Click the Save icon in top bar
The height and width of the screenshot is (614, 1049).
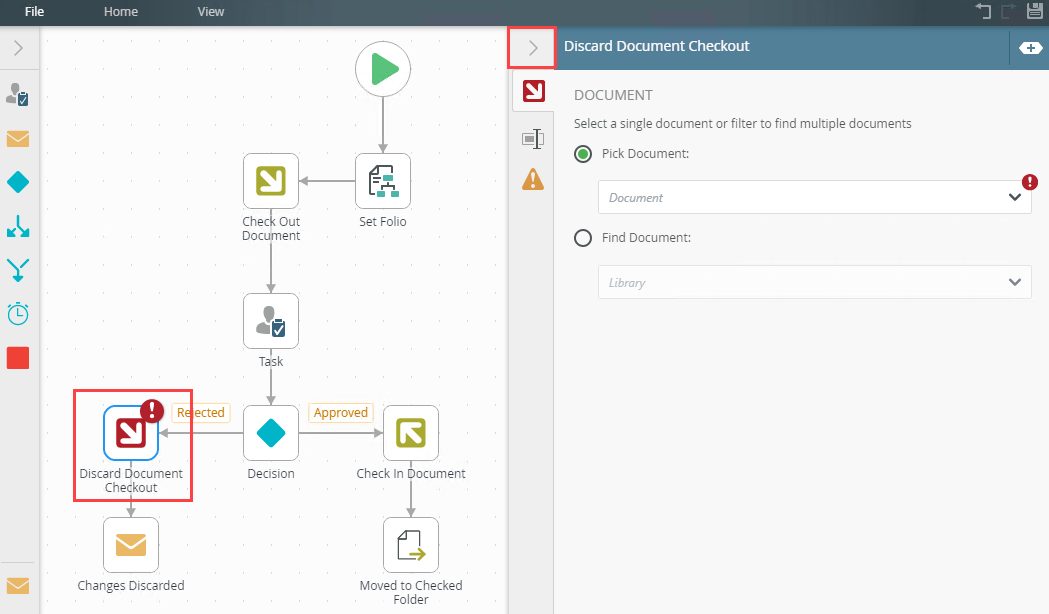(1034, 12)
